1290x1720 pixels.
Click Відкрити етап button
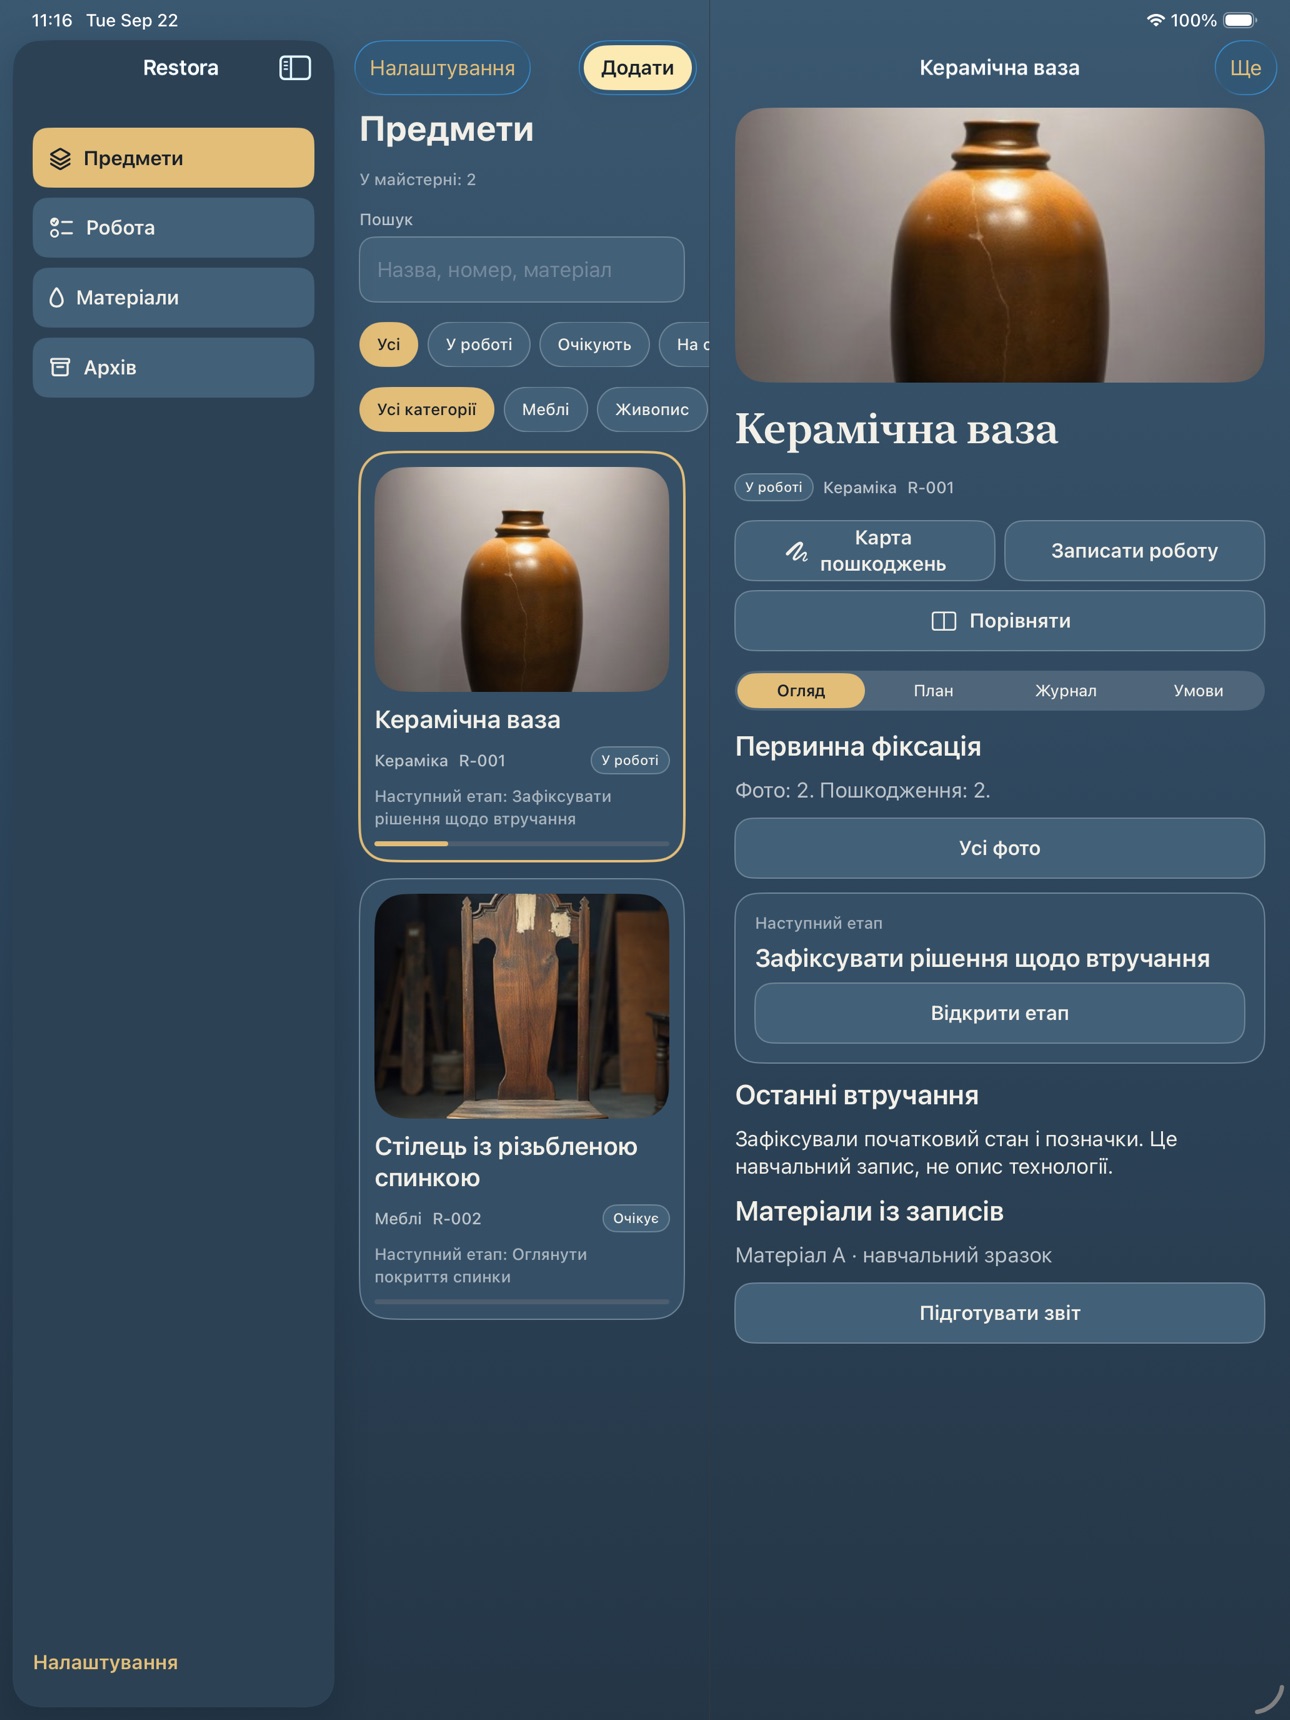tap(1000, 1014)
